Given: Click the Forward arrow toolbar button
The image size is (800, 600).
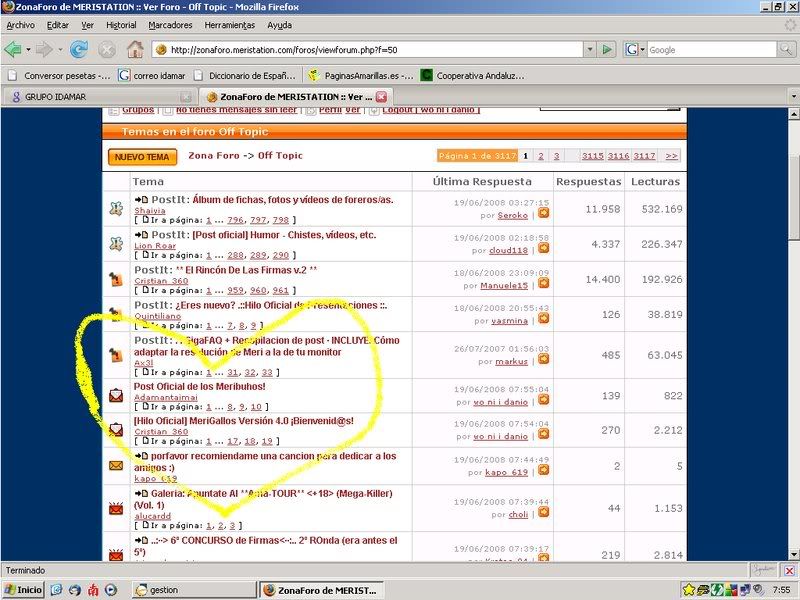Looking at the screenshot, I should click(x=44, y=49).
